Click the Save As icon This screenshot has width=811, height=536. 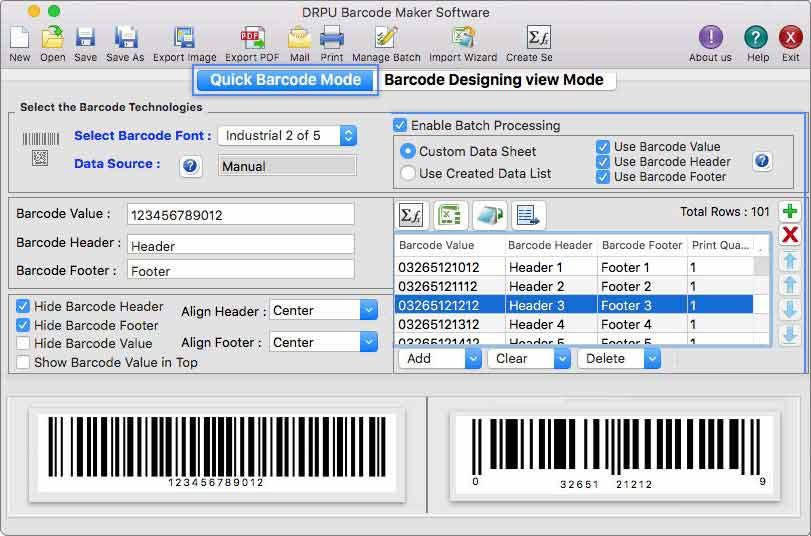click(125, 37)
